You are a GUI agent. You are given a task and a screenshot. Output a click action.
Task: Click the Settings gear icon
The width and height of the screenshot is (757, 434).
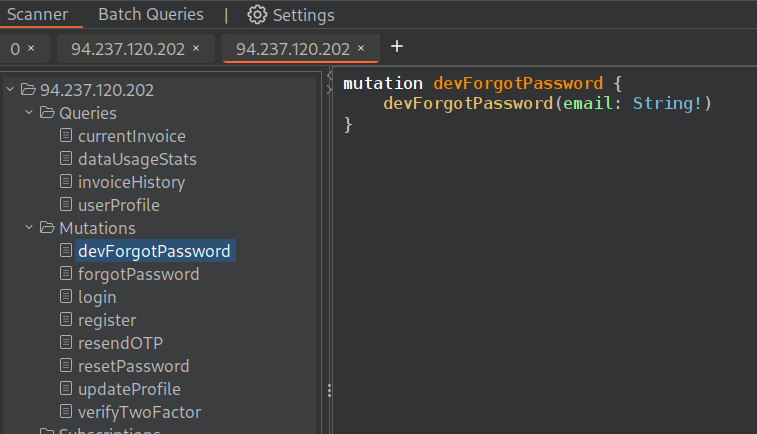coord(258,15)
